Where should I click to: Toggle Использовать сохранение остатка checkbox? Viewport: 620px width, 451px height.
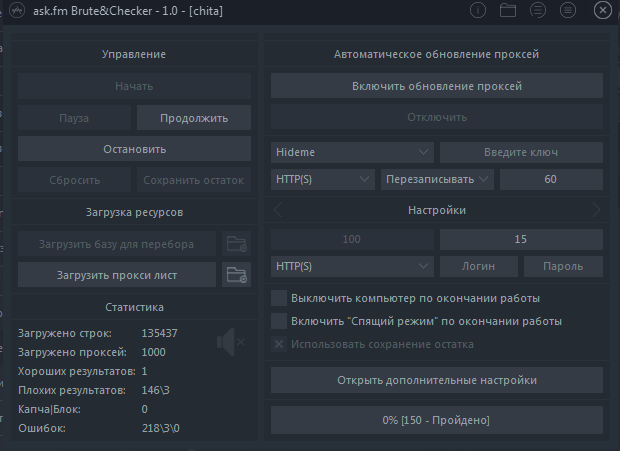coord(279,344)
